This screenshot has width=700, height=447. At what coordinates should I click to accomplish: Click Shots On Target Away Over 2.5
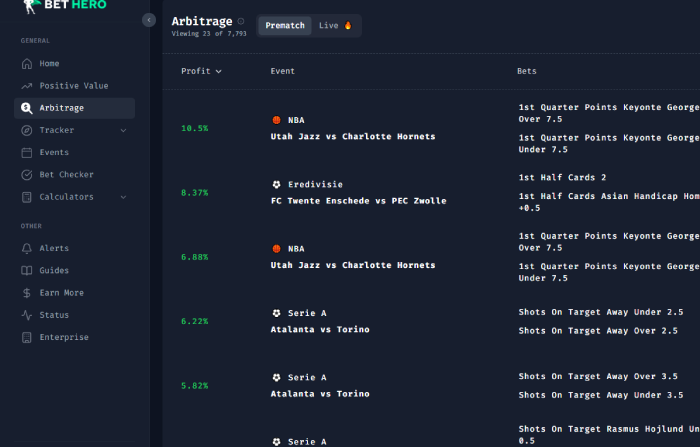[598, 331]
